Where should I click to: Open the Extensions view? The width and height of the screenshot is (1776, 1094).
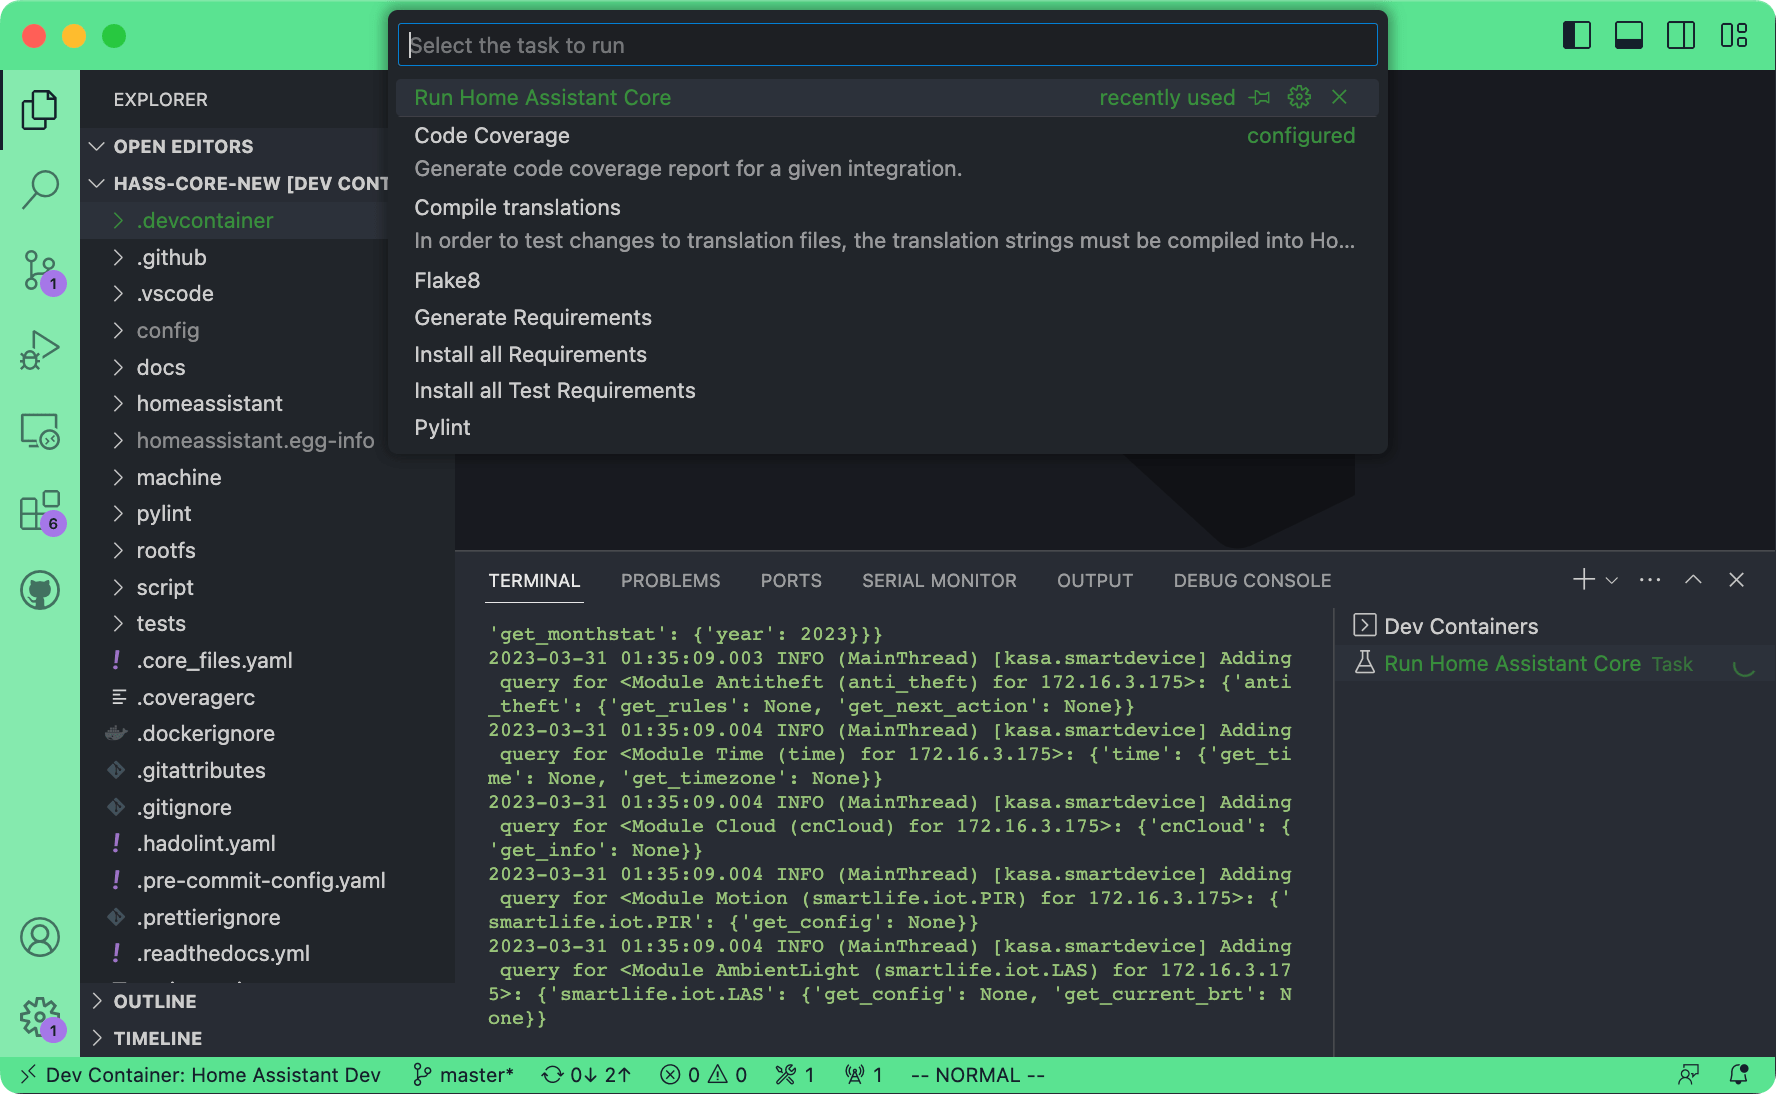[39, 512]
